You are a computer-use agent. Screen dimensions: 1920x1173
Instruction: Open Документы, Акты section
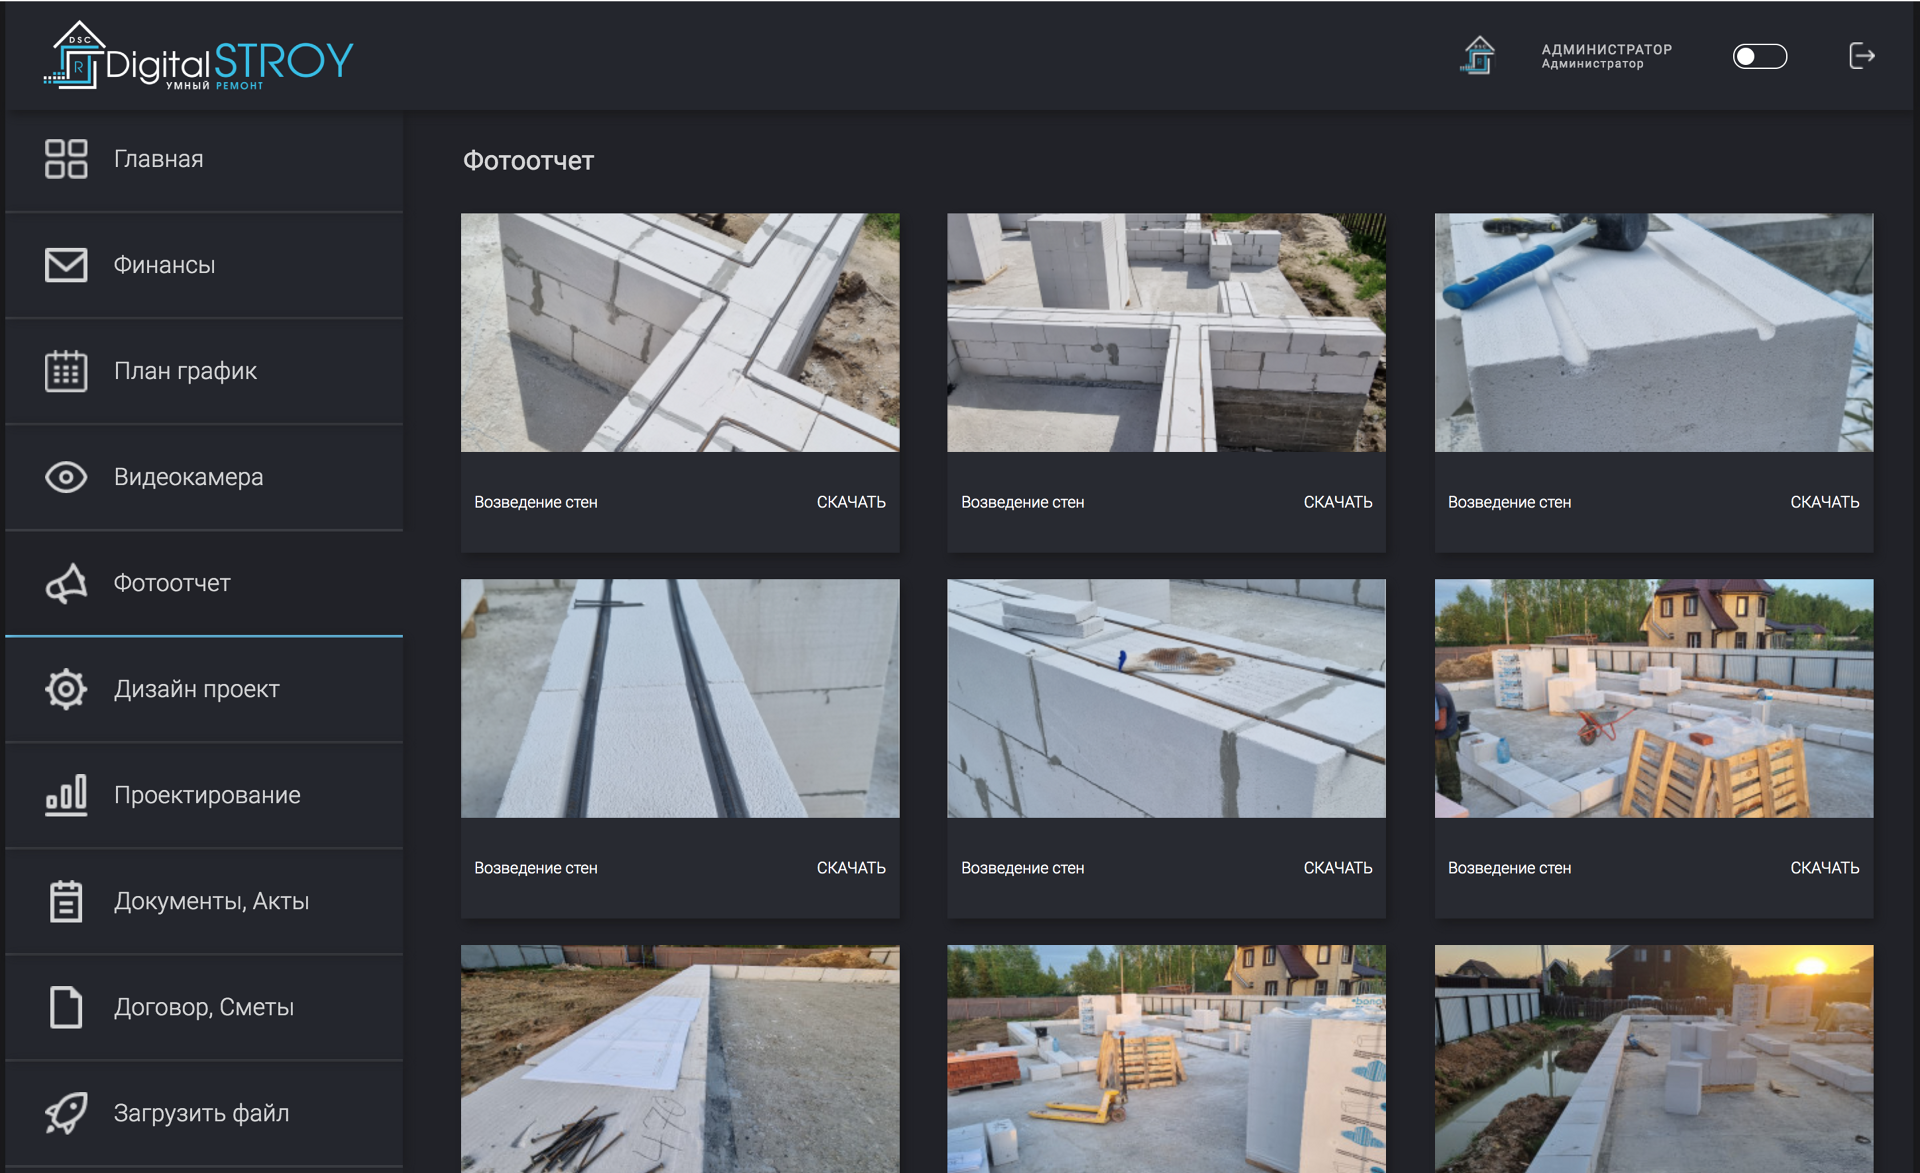click(204, 901)
